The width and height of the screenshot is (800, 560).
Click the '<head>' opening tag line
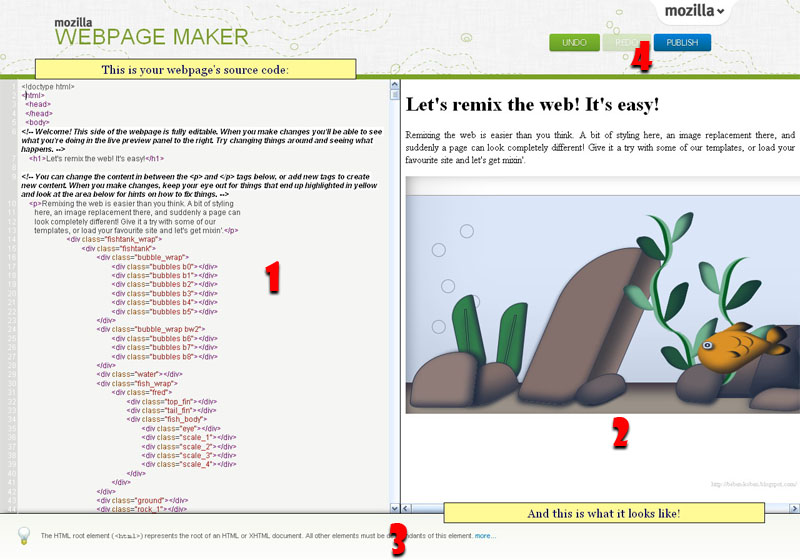point(38,105)
